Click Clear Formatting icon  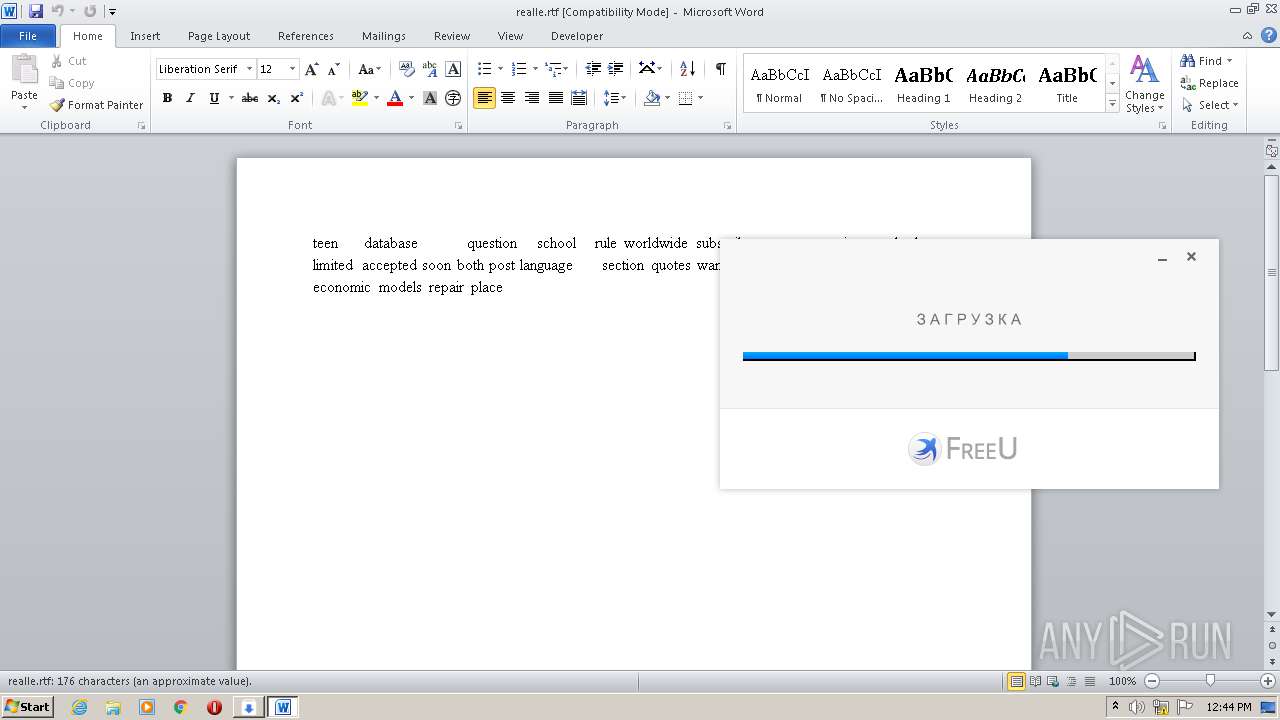tap(407, 69)
